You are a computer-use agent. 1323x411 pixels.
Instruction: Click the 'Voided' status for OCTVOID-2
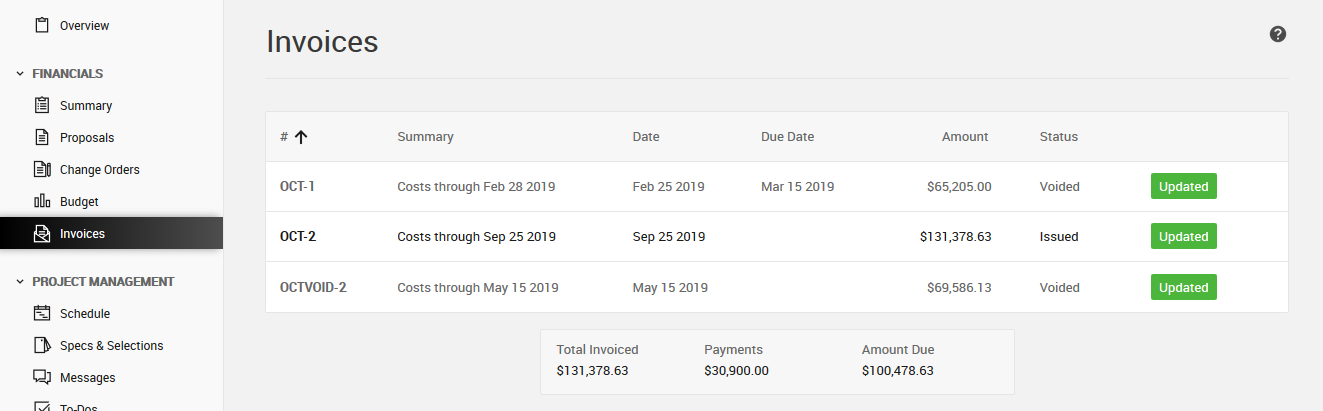(1060, 287)
